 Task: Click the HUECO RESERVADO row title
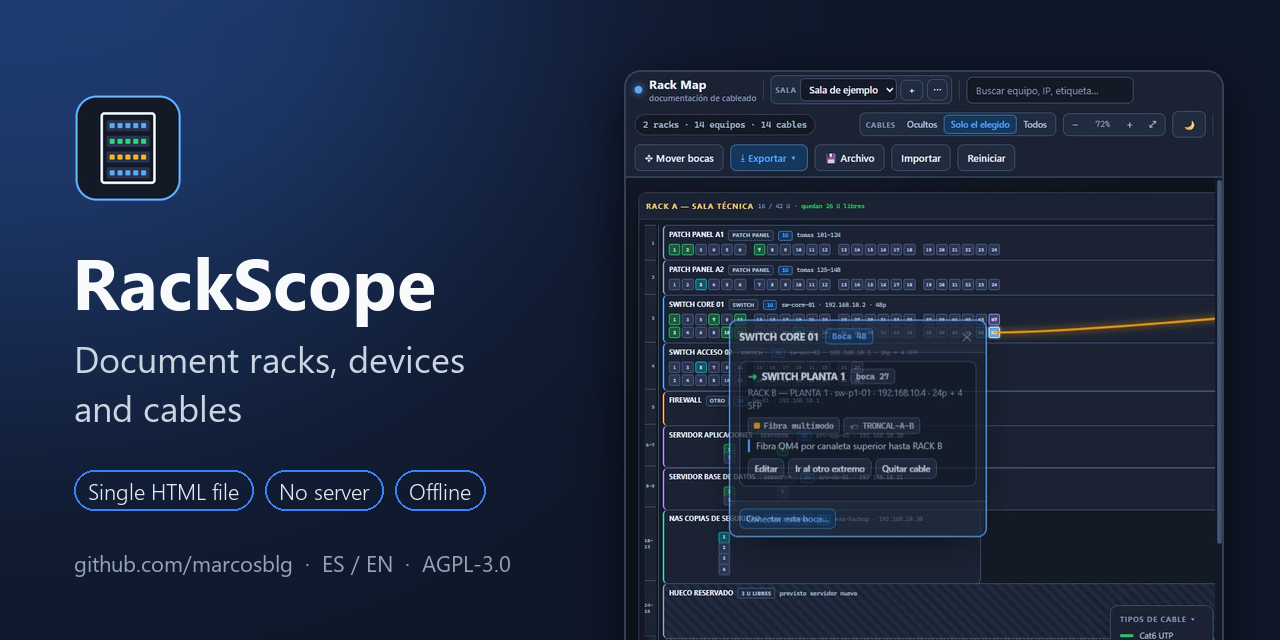click(x=700, y=593)
